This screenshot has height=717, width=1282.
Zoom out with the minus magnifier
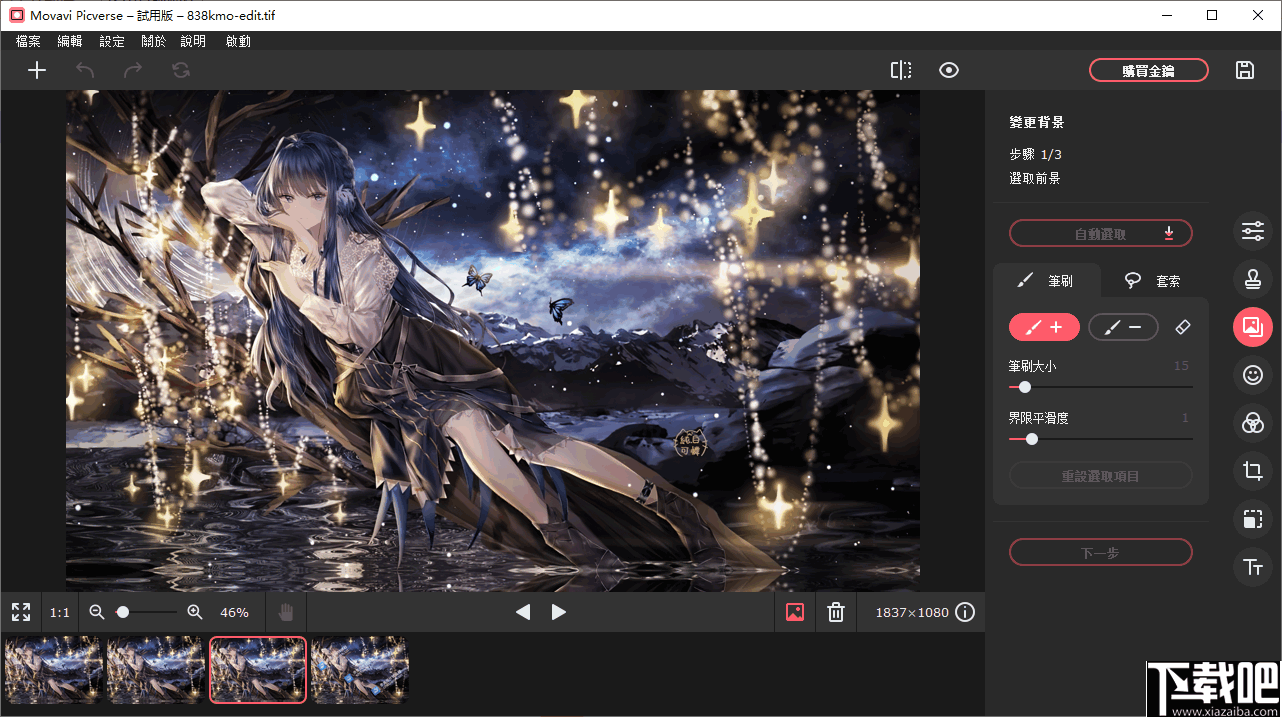point(97,612)
